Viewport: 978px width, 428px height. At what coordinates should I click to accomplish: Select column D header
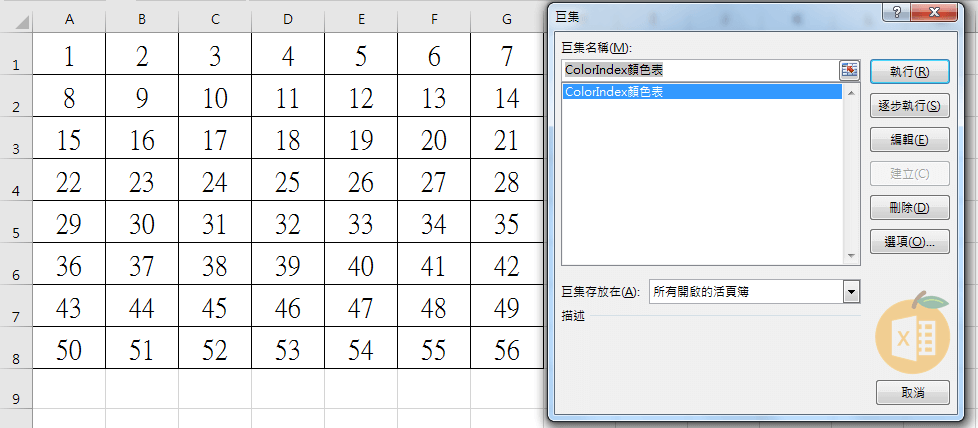coord(288,19)
